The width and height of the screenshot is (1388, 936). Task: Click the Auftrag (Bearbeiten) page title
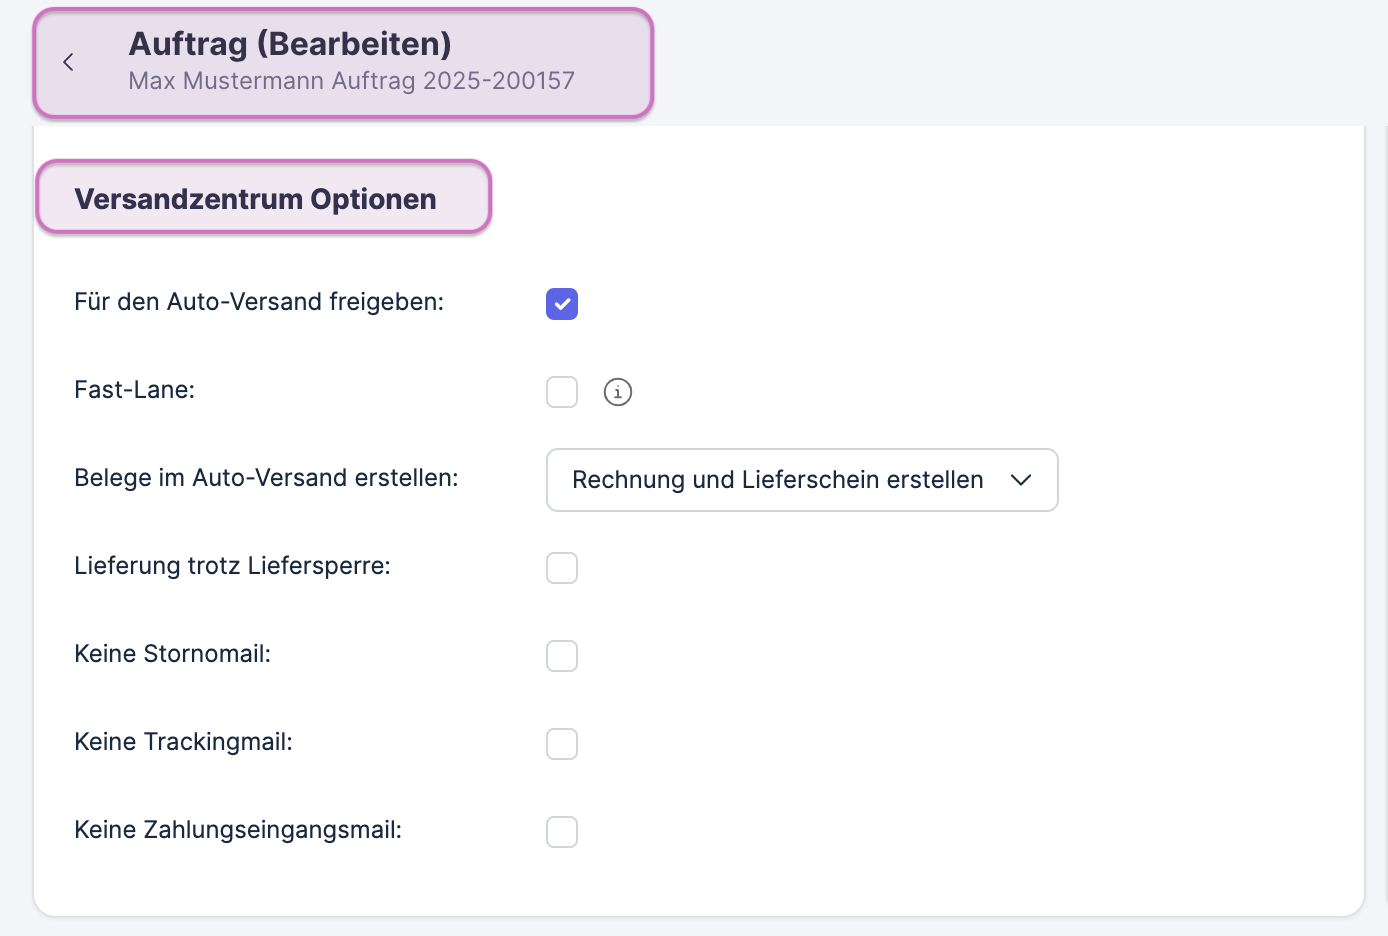point(290,44)
